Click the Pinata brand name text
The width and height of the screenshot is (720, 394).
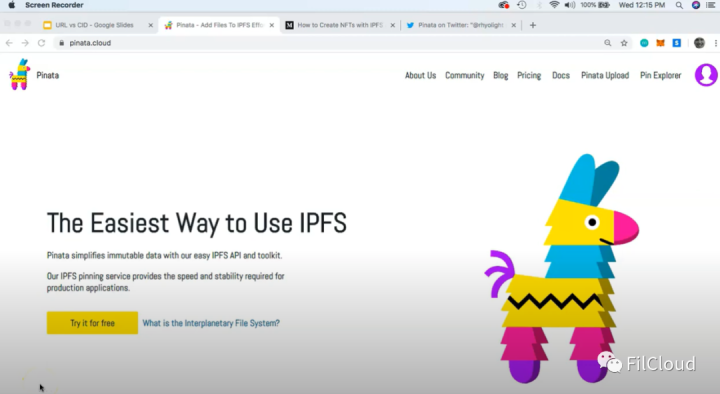pyautogui.click(x=48, y=75)
